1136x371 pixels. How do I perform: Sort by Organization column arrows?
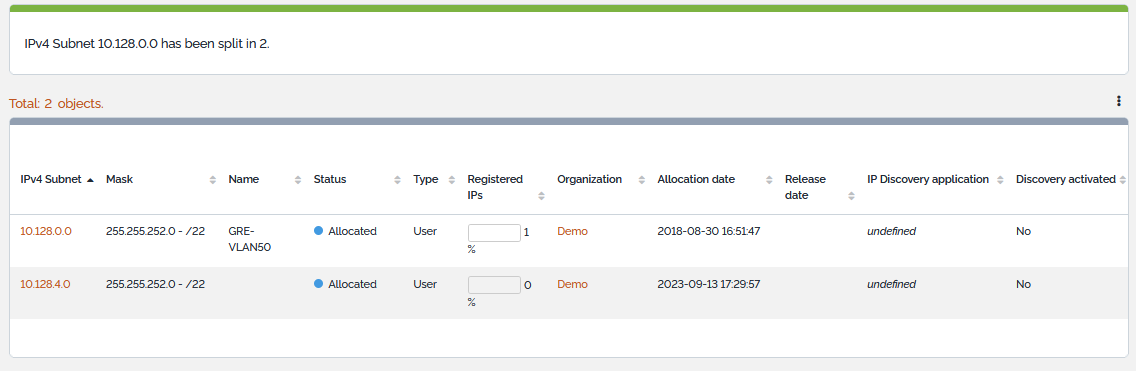642,180
